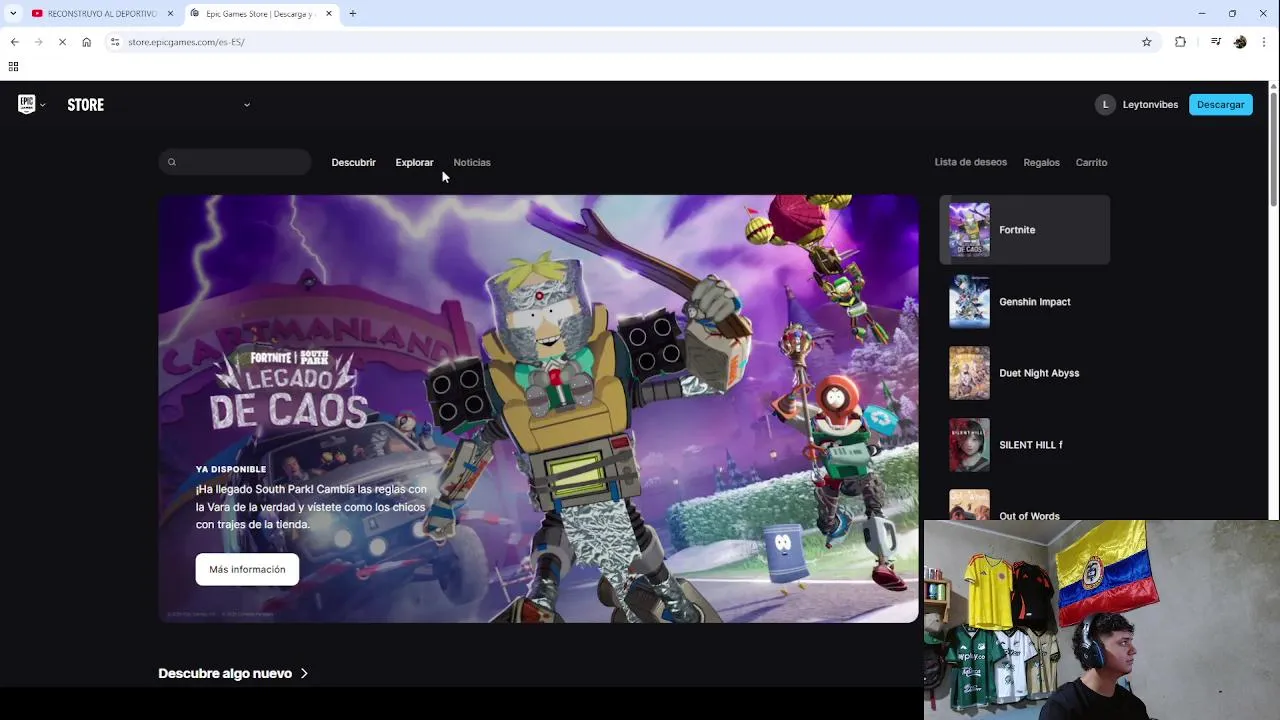Bookmark this page with star icon
1280x720 pixels.
pos(1147,42)
